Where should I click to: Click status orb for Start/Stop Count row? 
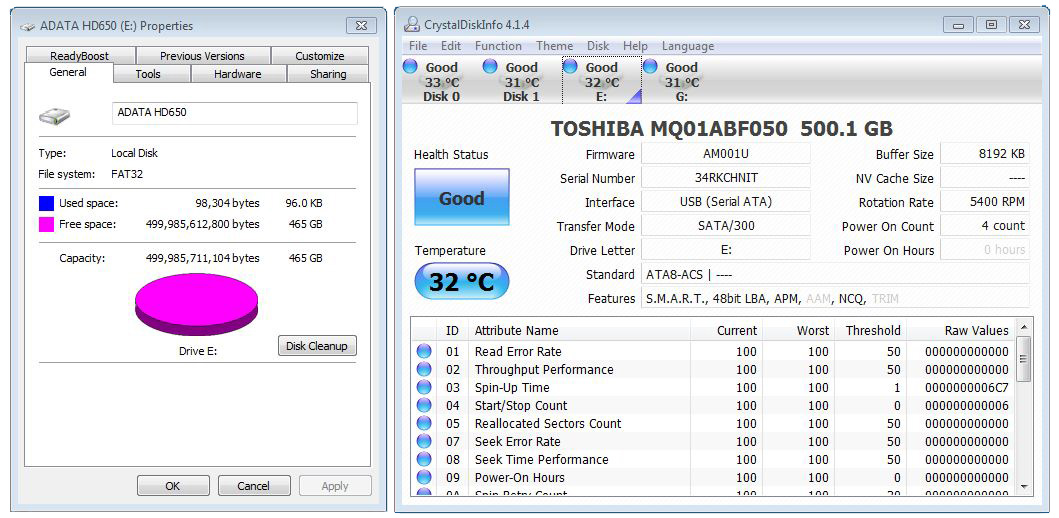coord(424,405)
